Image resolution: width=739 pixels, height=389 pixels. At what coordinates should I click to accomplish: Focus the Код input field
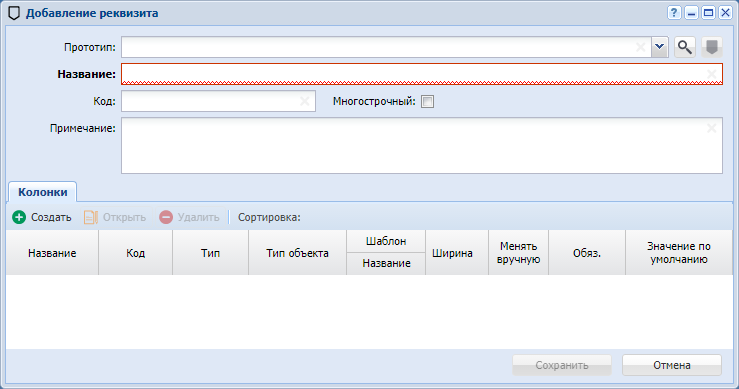coord(218,101)
